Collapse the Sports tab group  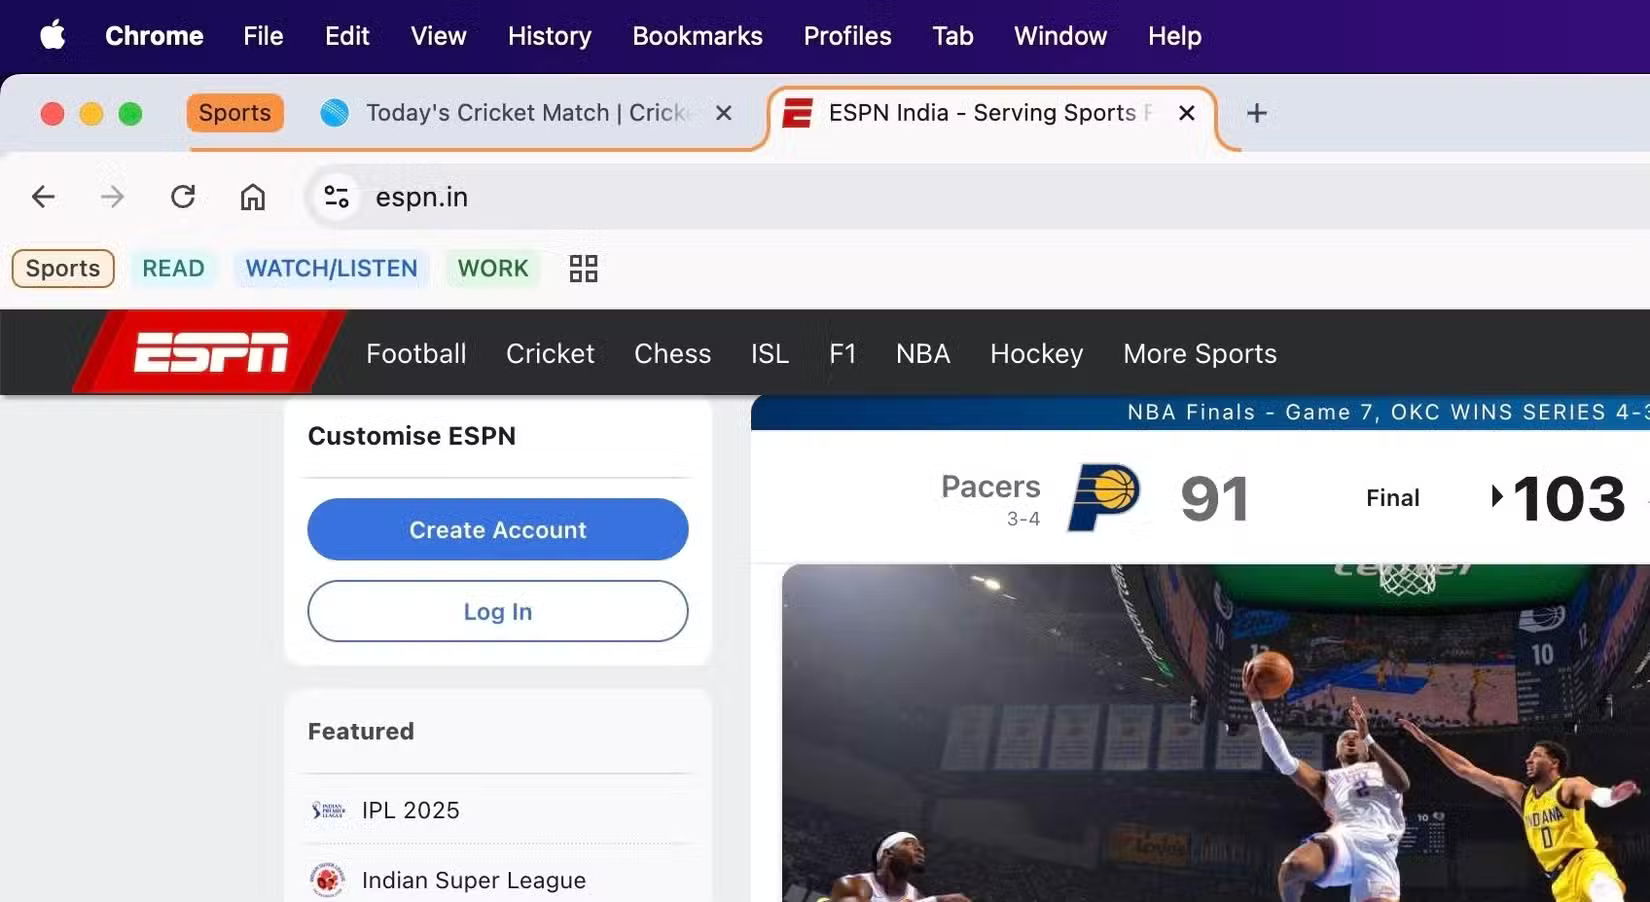[x=234, y=113]
